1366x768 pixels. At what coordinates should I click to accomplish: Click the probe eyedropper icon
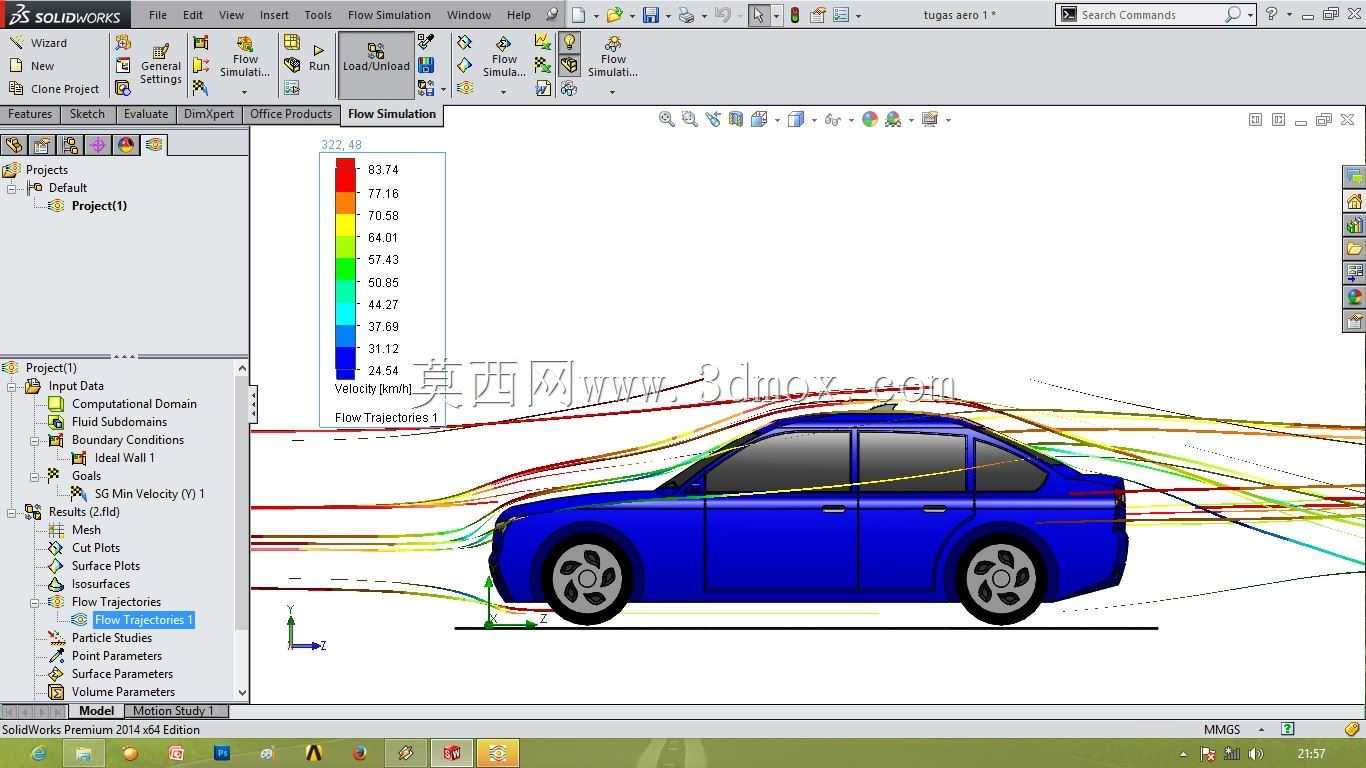point(426,42)
